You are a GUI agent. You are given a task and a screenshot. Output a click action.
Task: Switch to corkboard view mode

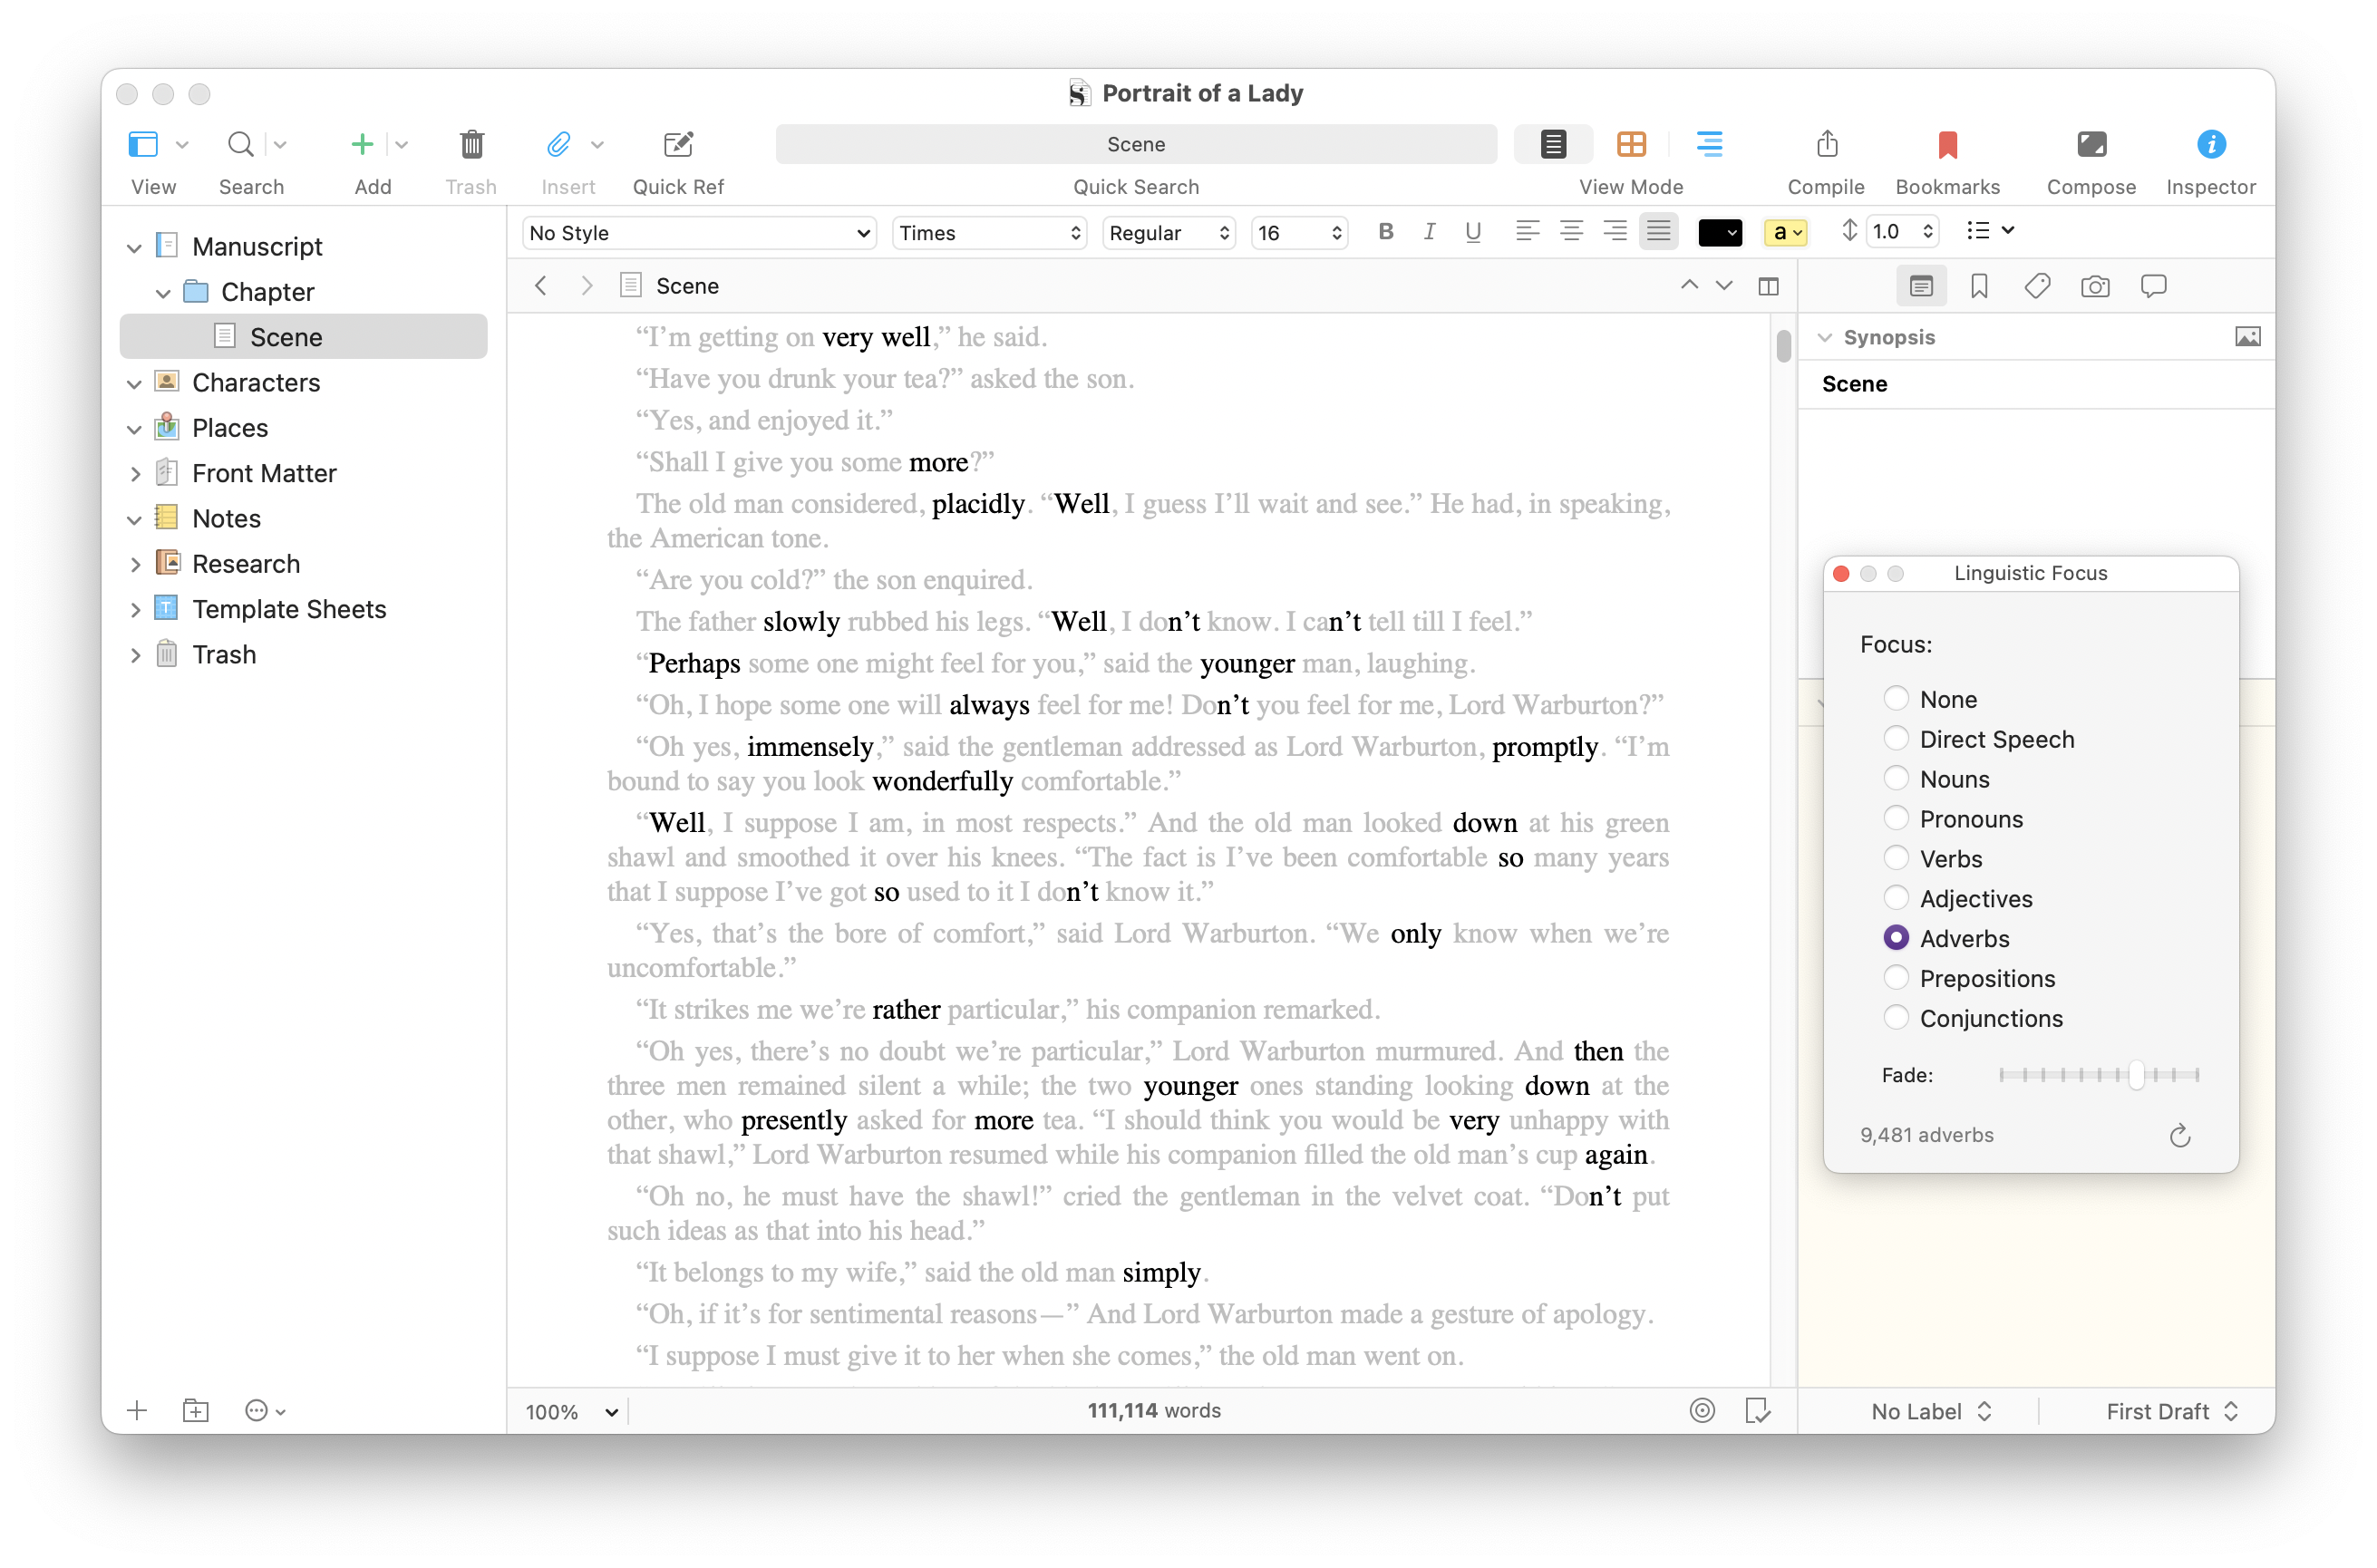point(1630,145)
